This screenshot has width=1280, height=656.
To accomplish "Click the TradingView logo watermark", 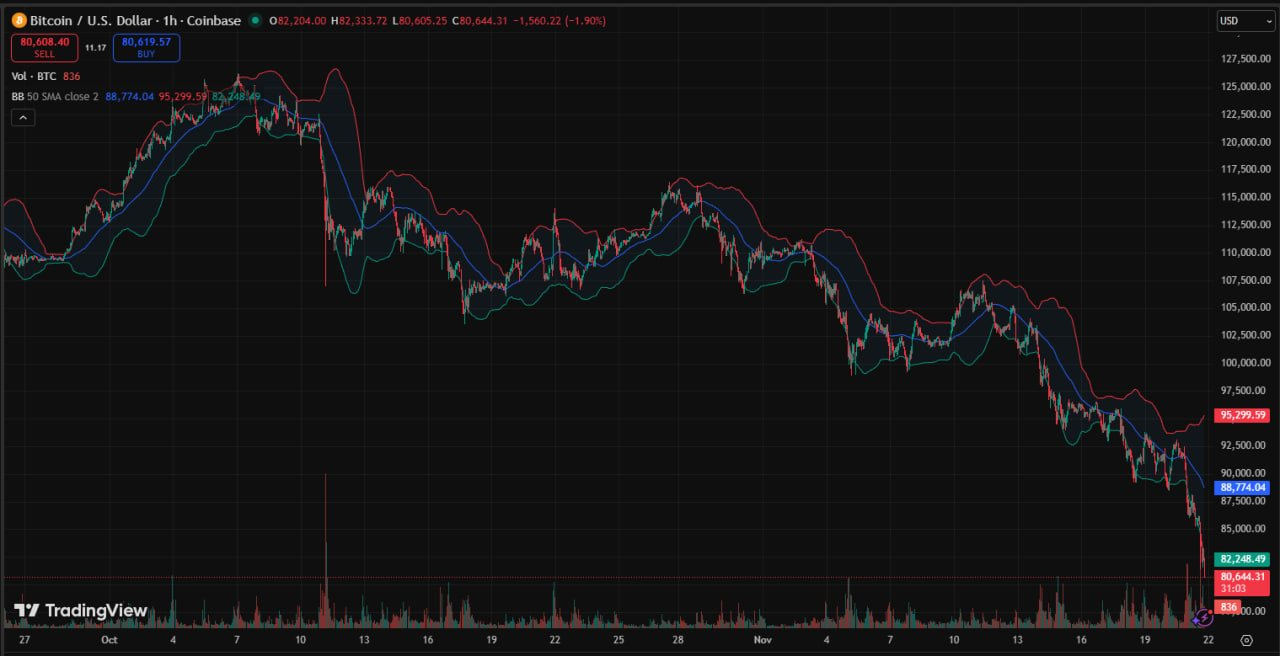I will [x=80, y=610].
